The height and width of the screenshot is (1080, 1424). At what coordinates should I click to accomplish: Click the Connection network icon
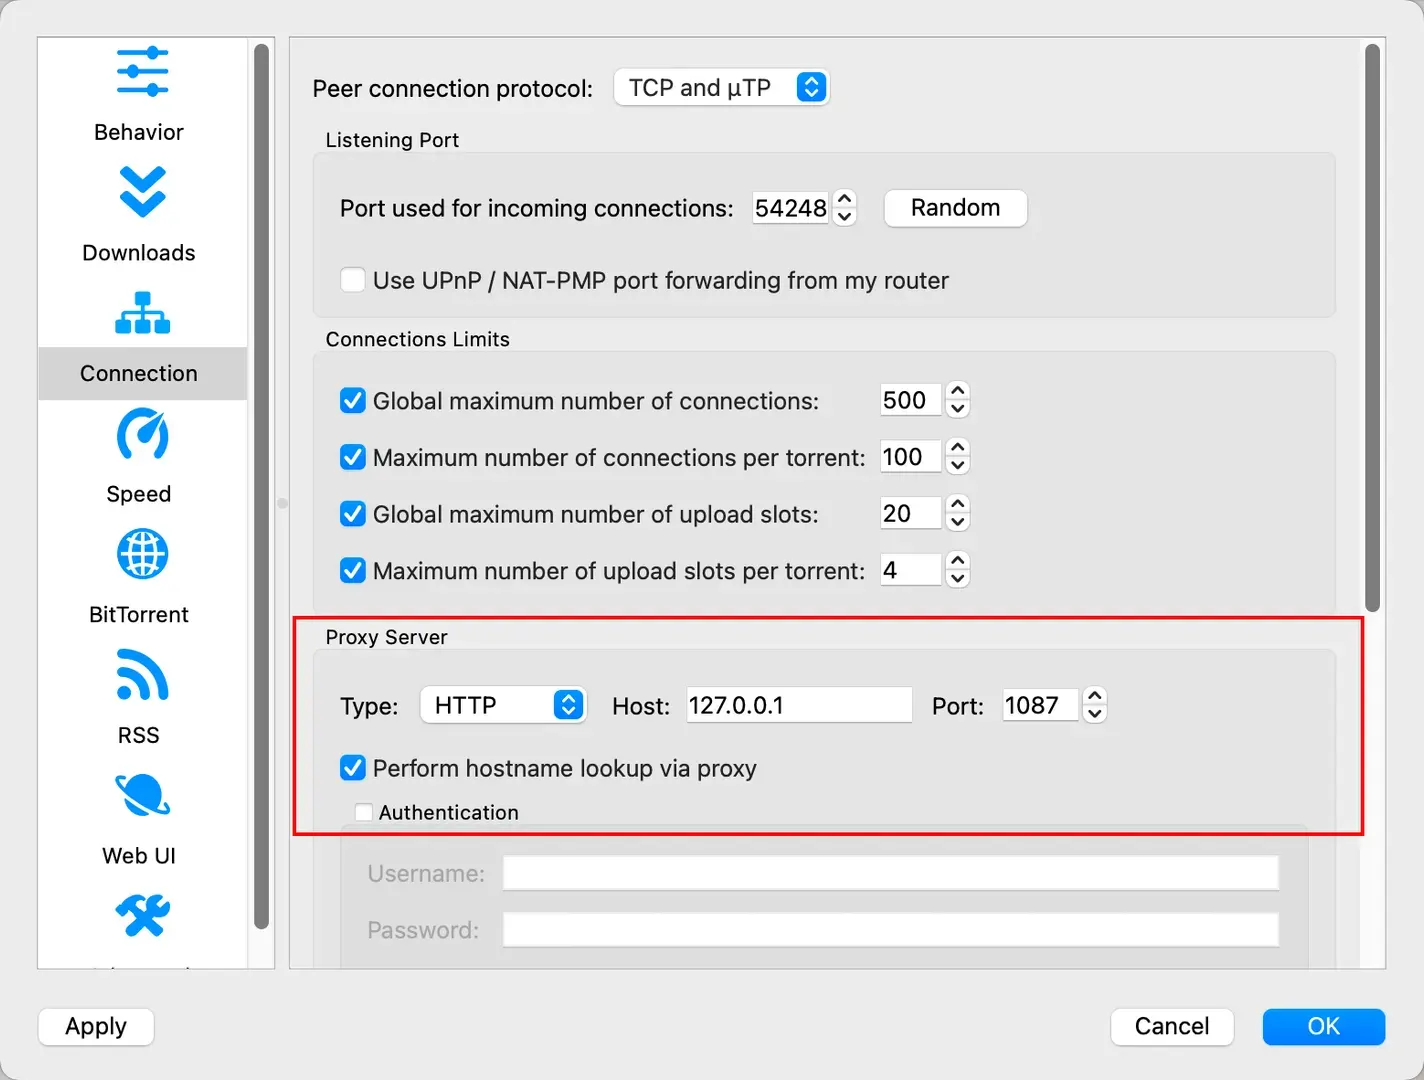pos(142,313)
